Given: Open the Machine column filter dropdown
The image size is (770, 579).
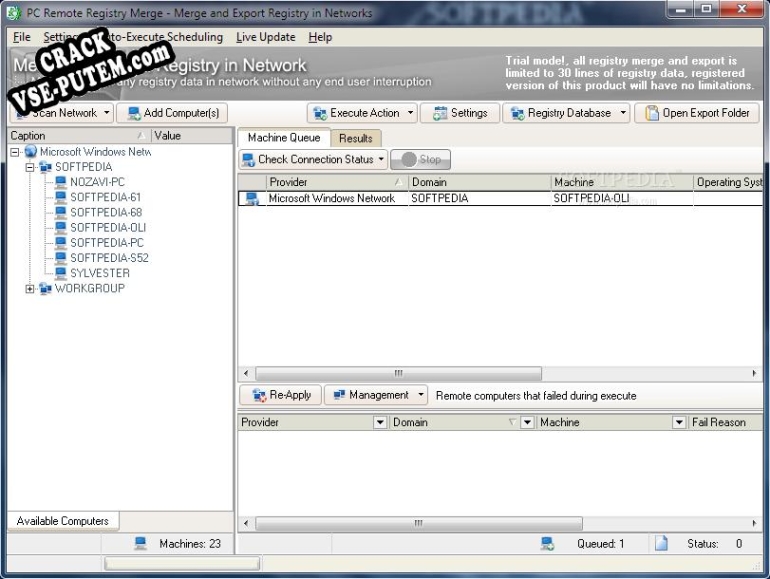Looking at the screenshot, I should pyautogui.click(x=679, y=422).
